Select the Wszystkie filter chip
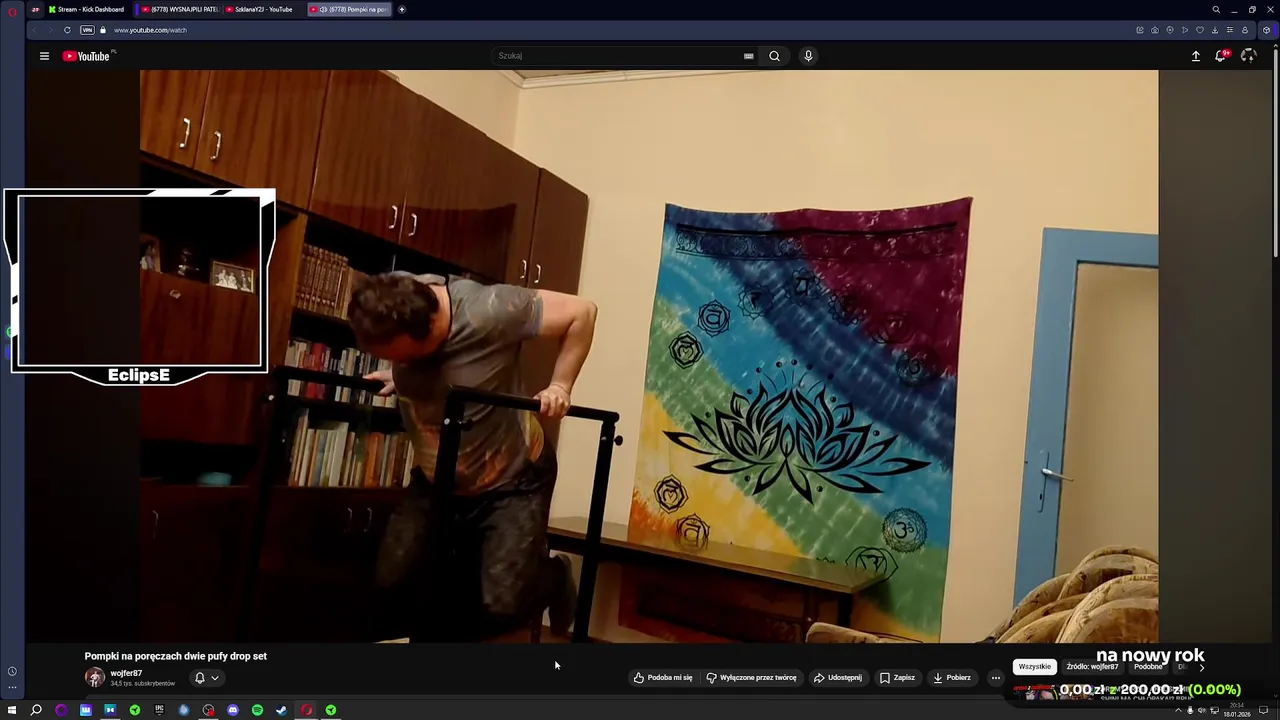The image size is (1280, 720). point(1035,667)
